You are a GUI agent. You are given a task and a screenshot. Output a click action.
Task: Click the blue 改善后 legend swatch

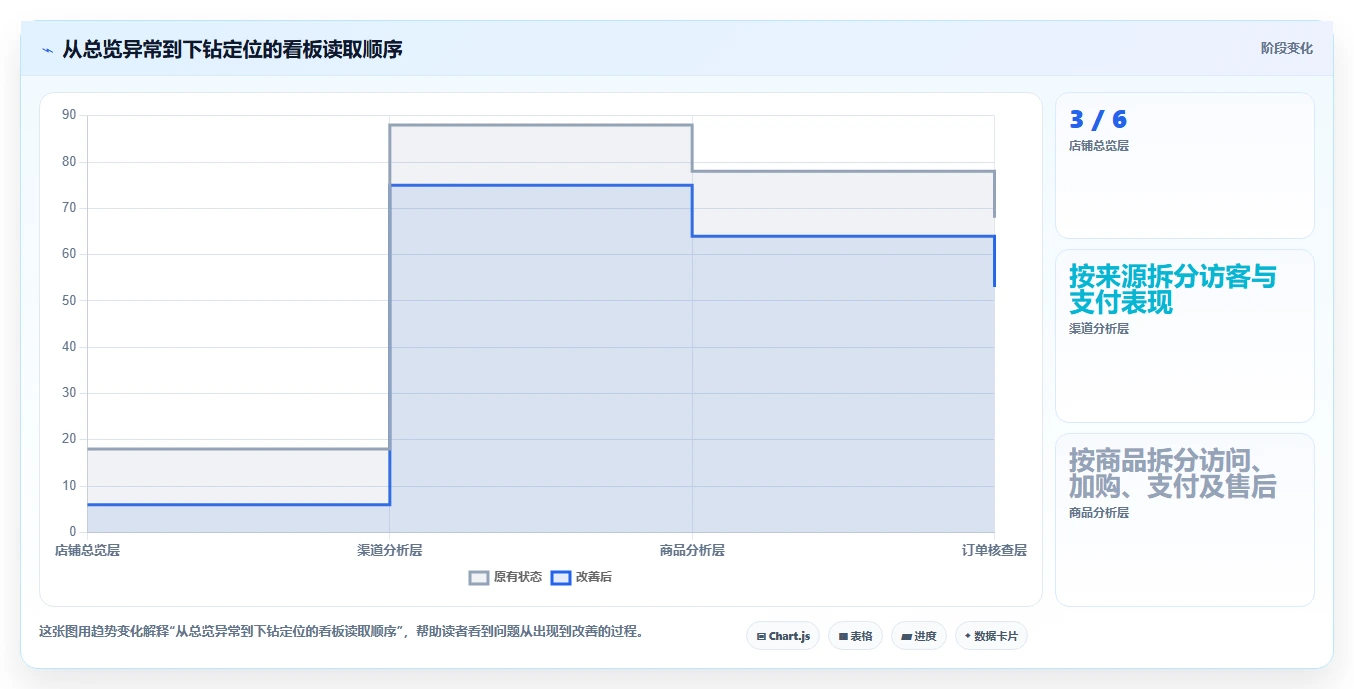pos(561,577)
